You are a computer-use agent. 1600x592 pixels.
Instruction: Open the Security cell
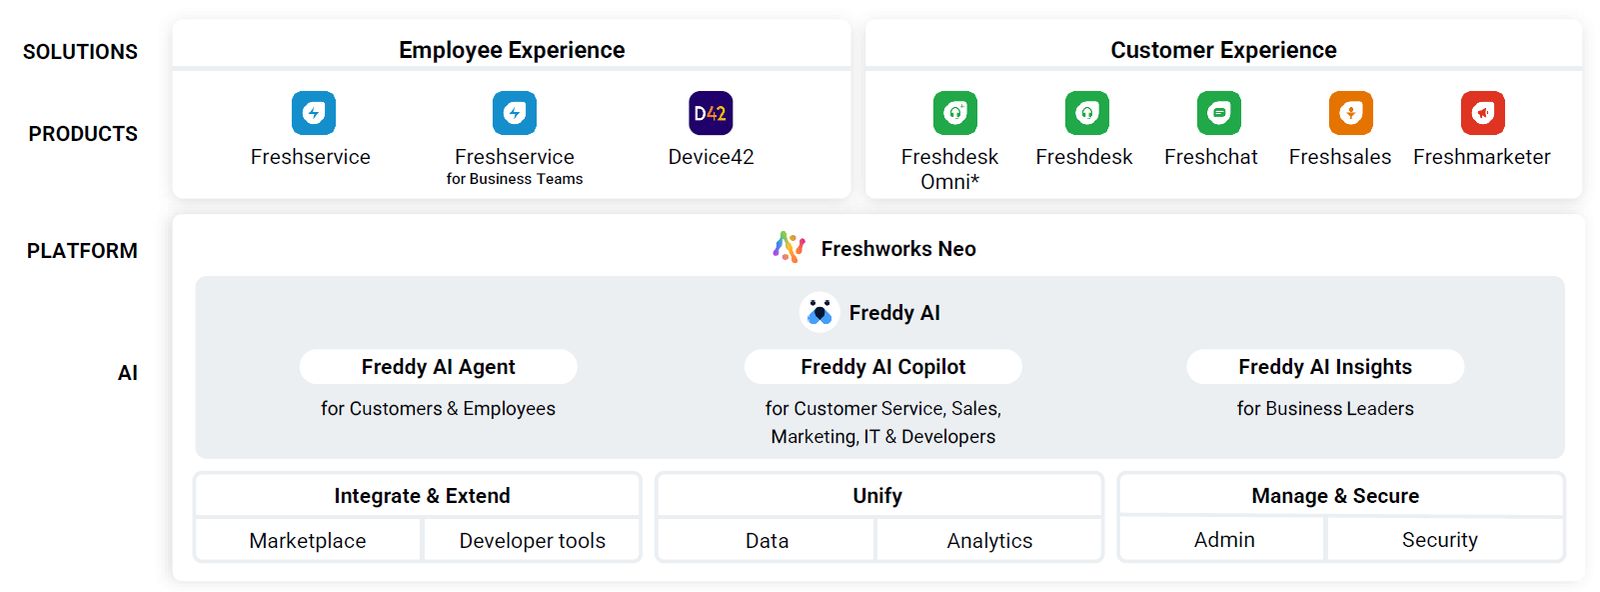1440,539
